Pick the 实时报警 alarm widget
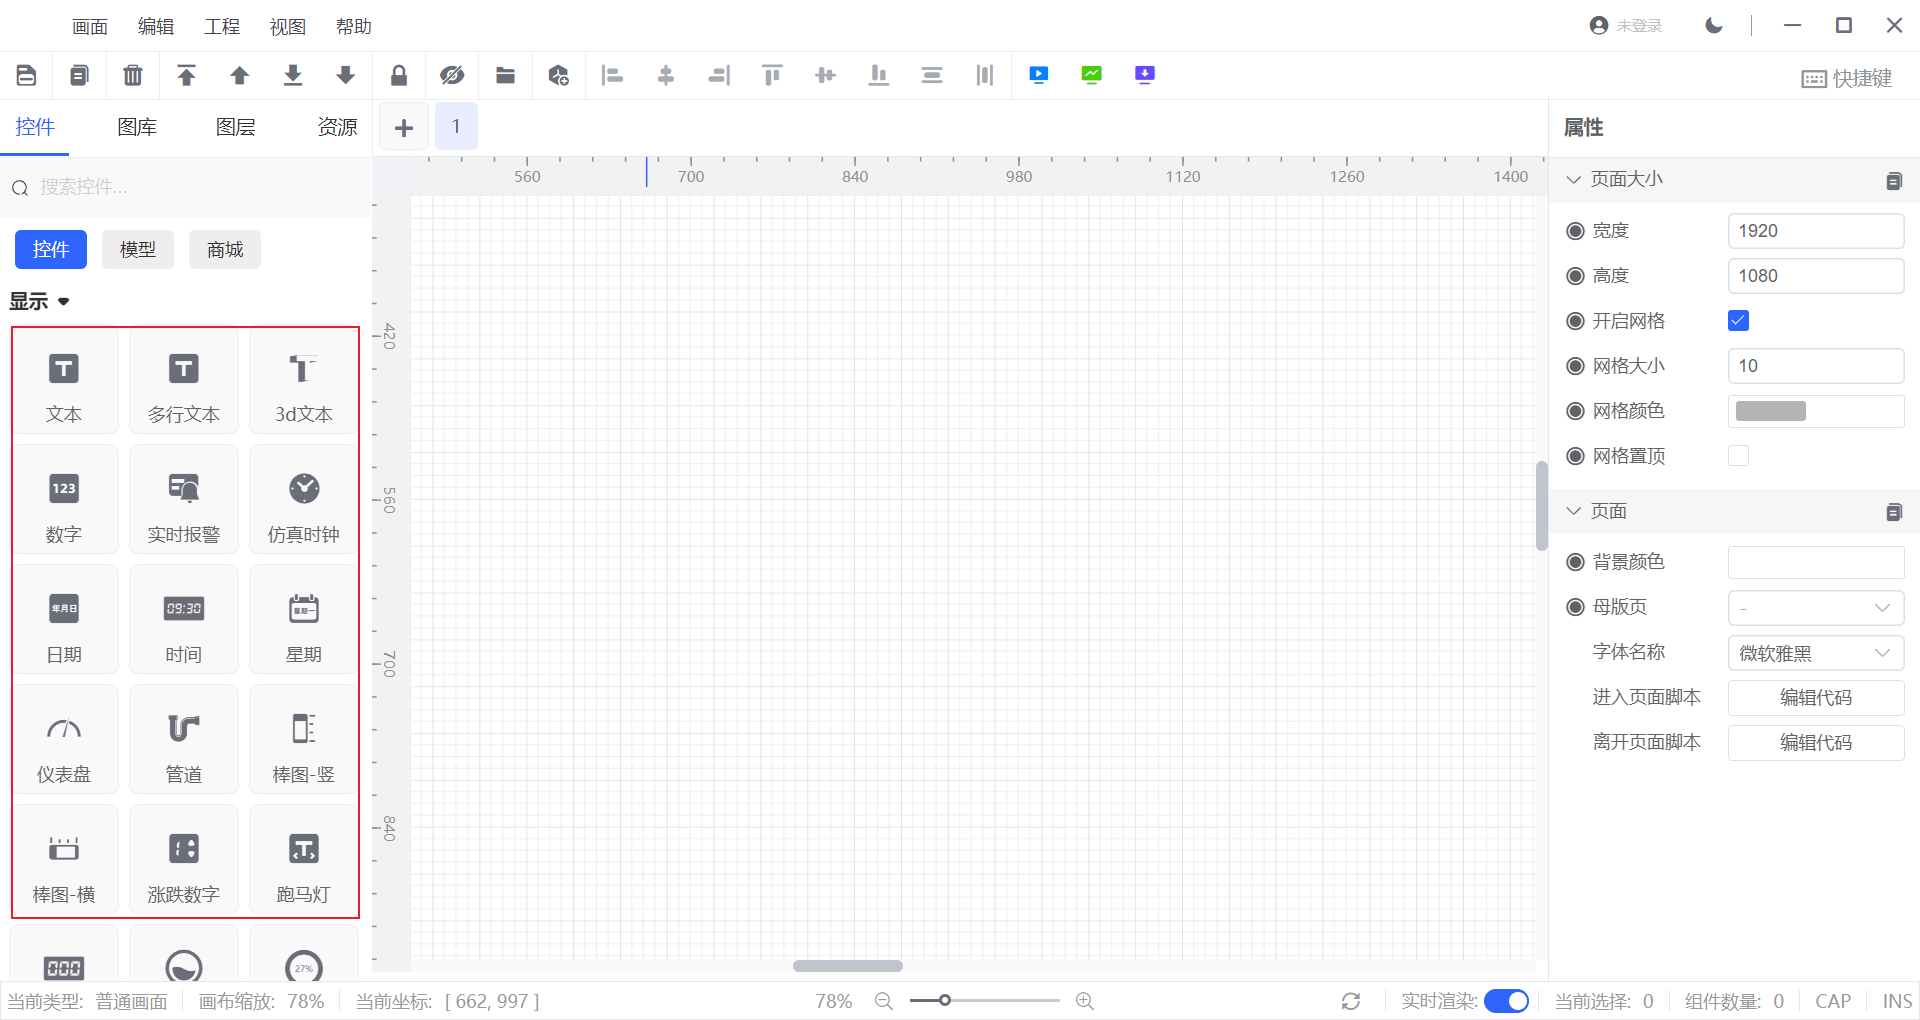This screenshot has height=1020, width=1920. coord(183,501)
